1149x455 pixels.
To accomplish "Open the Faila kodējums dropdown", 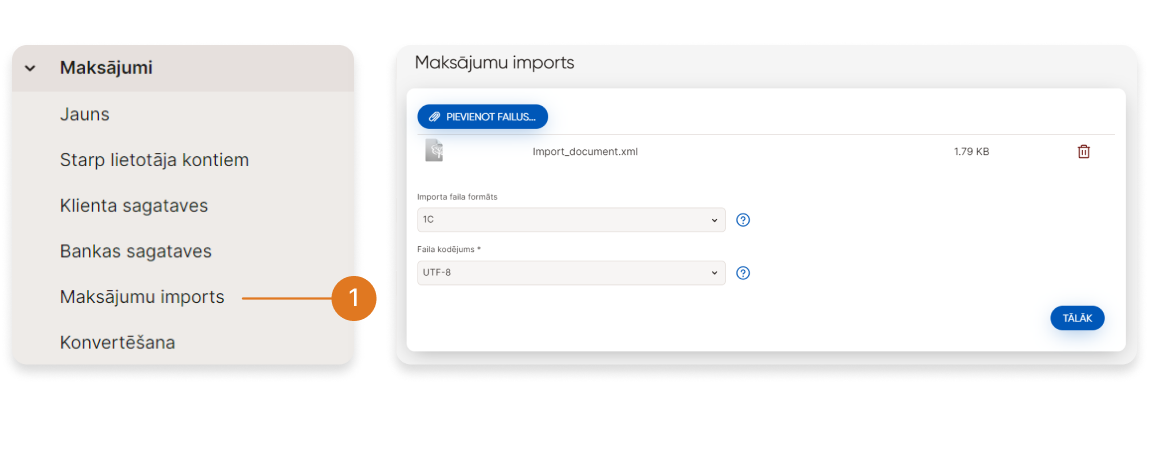I will (571, 273).
